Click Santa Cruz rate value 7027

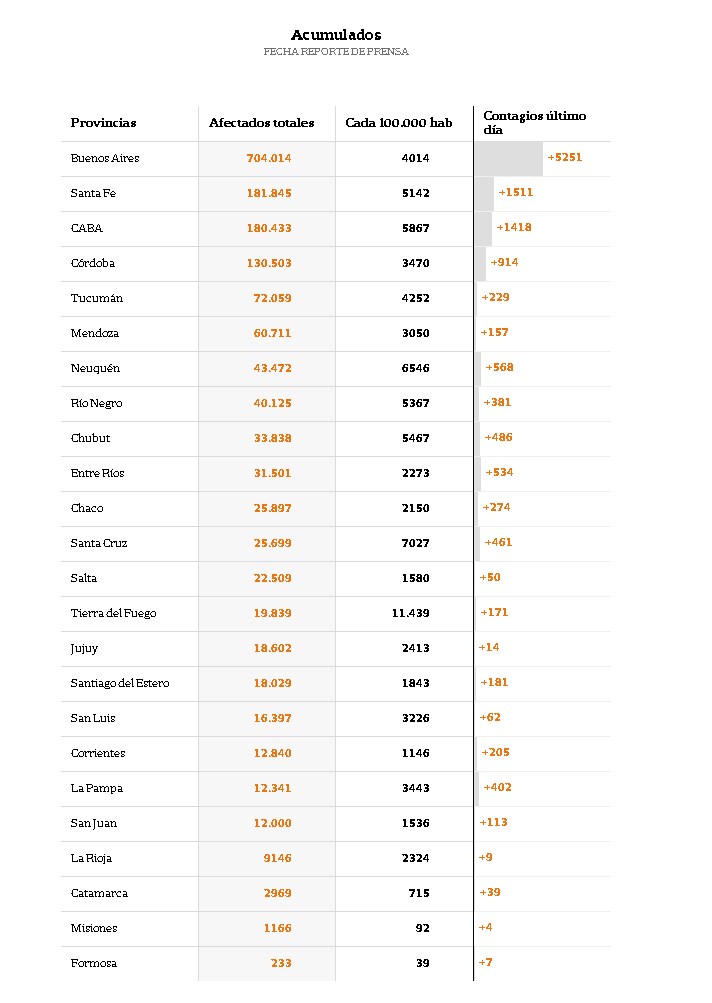click(415, 543)
